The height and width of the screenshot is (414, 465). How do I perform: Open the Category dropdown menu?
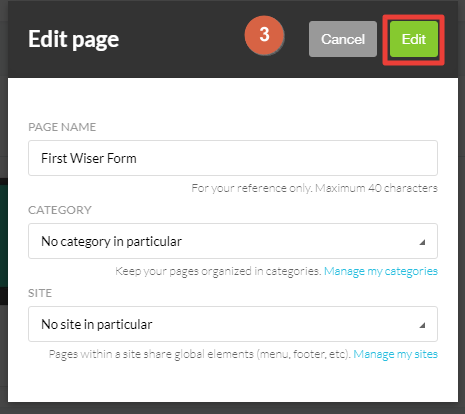tap(233, 241)
